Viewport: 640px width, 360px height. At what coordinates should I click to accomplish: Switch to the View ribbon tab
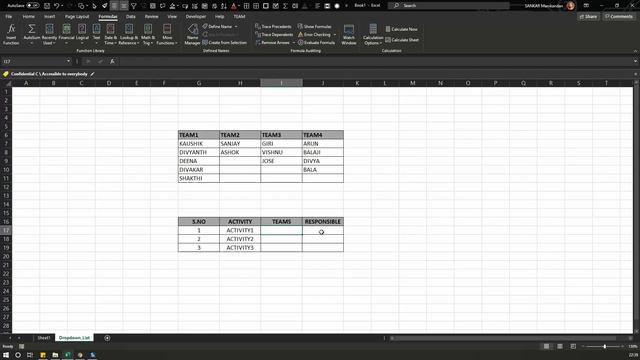(x=172, y=17)
